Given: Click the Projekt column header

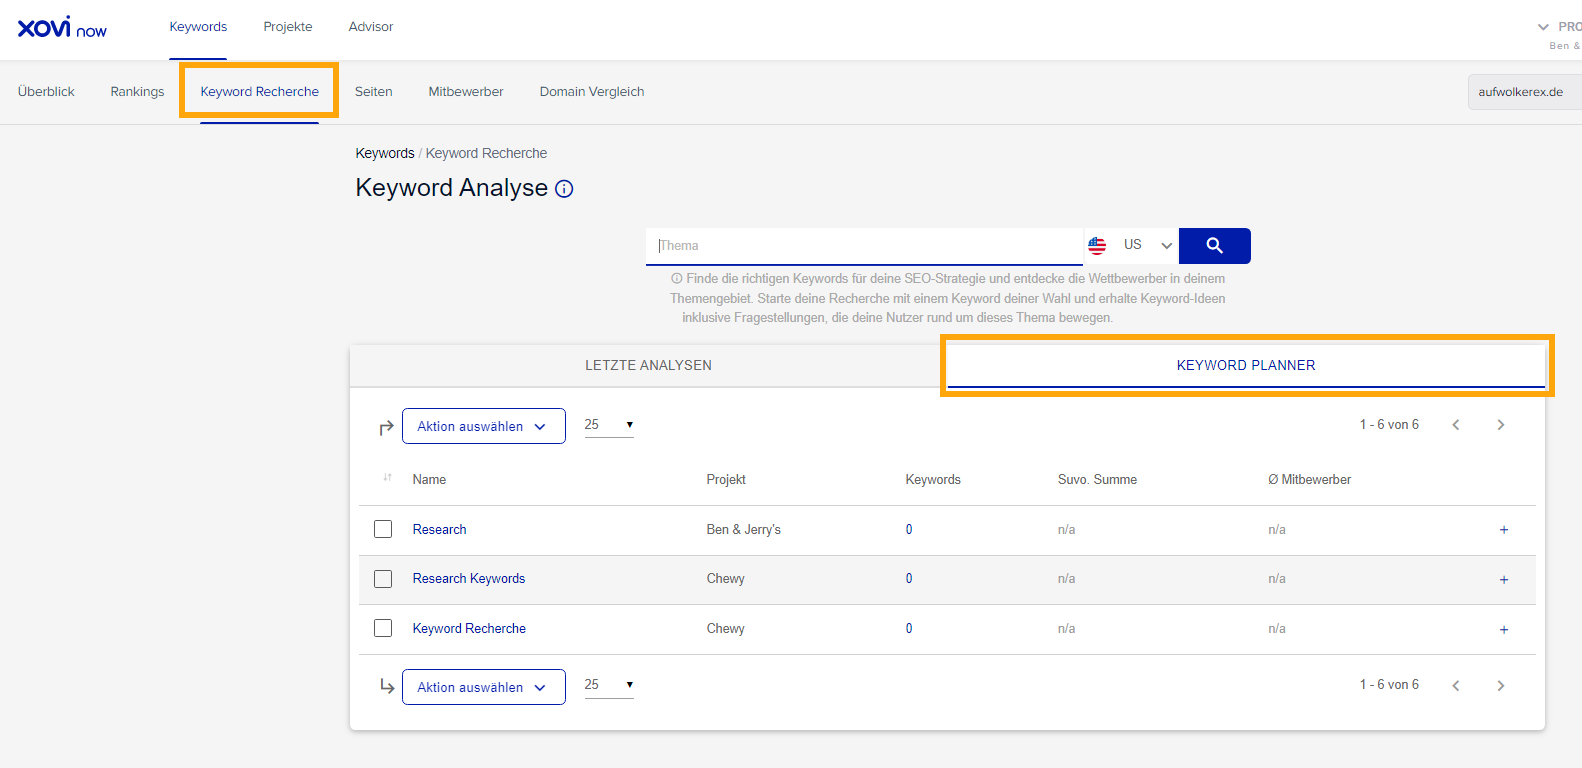Looking at the screenshot, I should click(x=726, y=480).
